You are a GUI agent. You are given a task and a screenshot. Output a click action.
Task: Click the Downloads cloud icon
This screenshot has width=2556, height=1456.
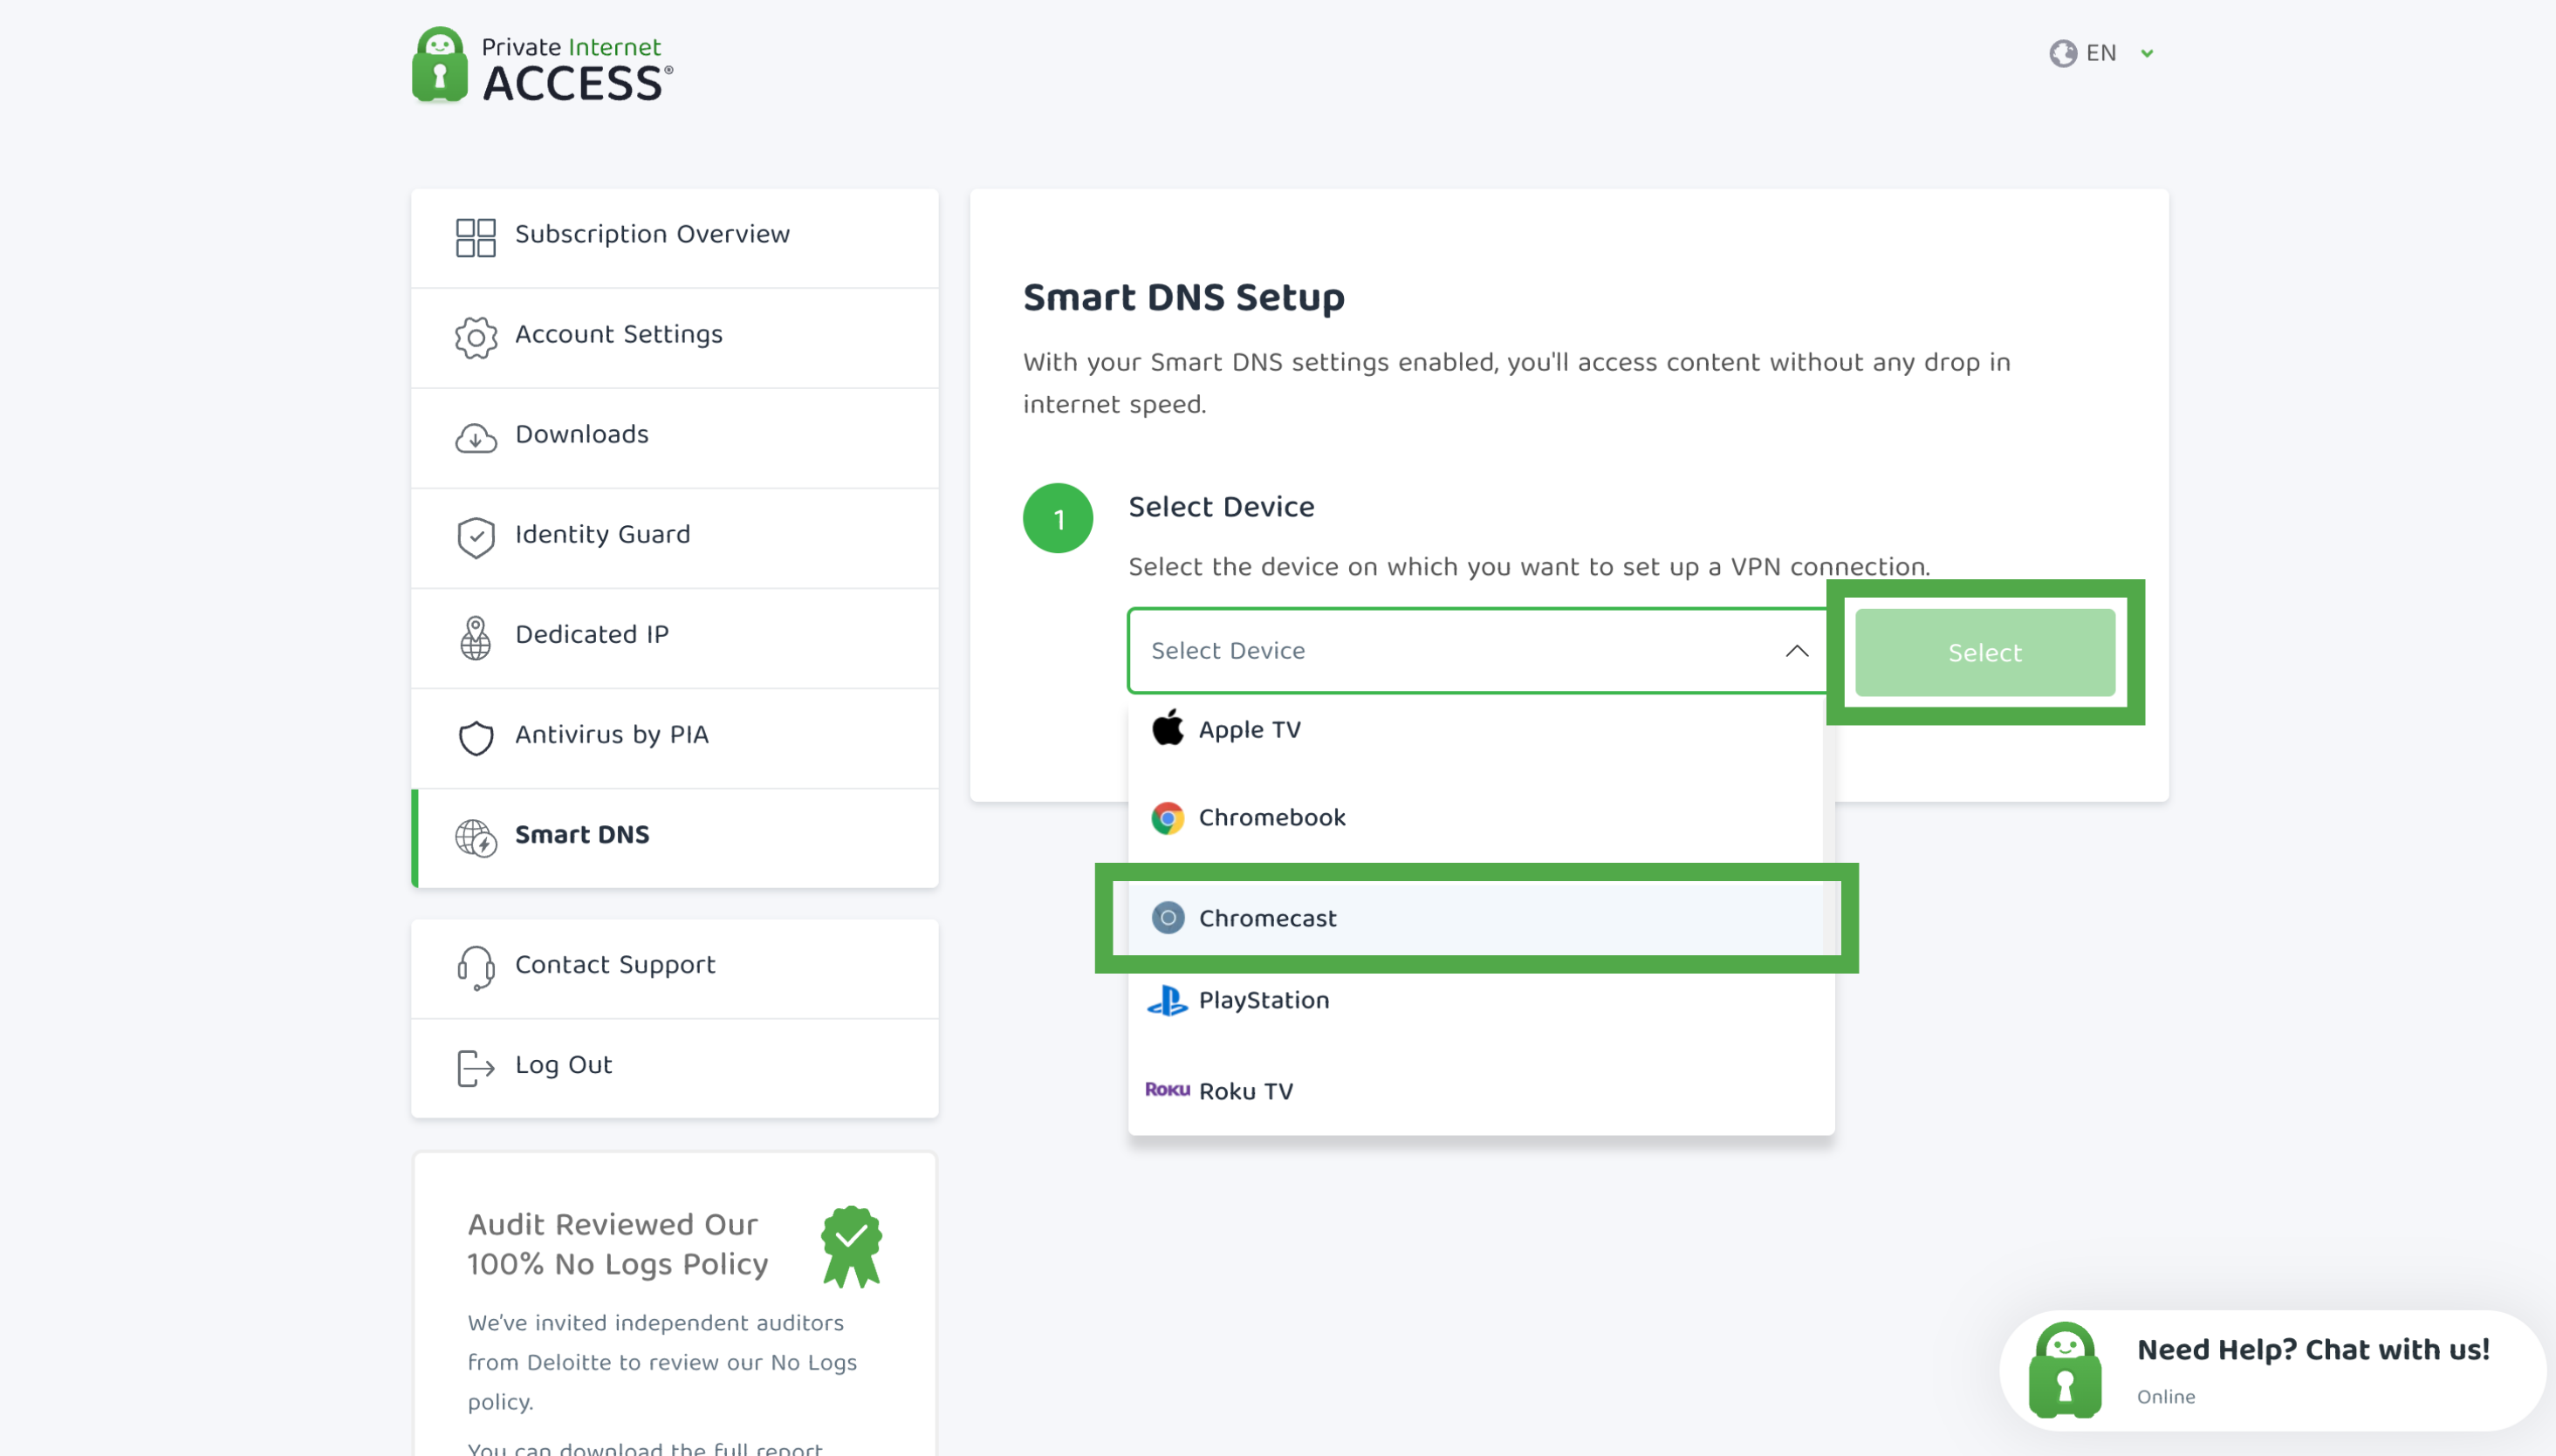(x=475, y=438)
